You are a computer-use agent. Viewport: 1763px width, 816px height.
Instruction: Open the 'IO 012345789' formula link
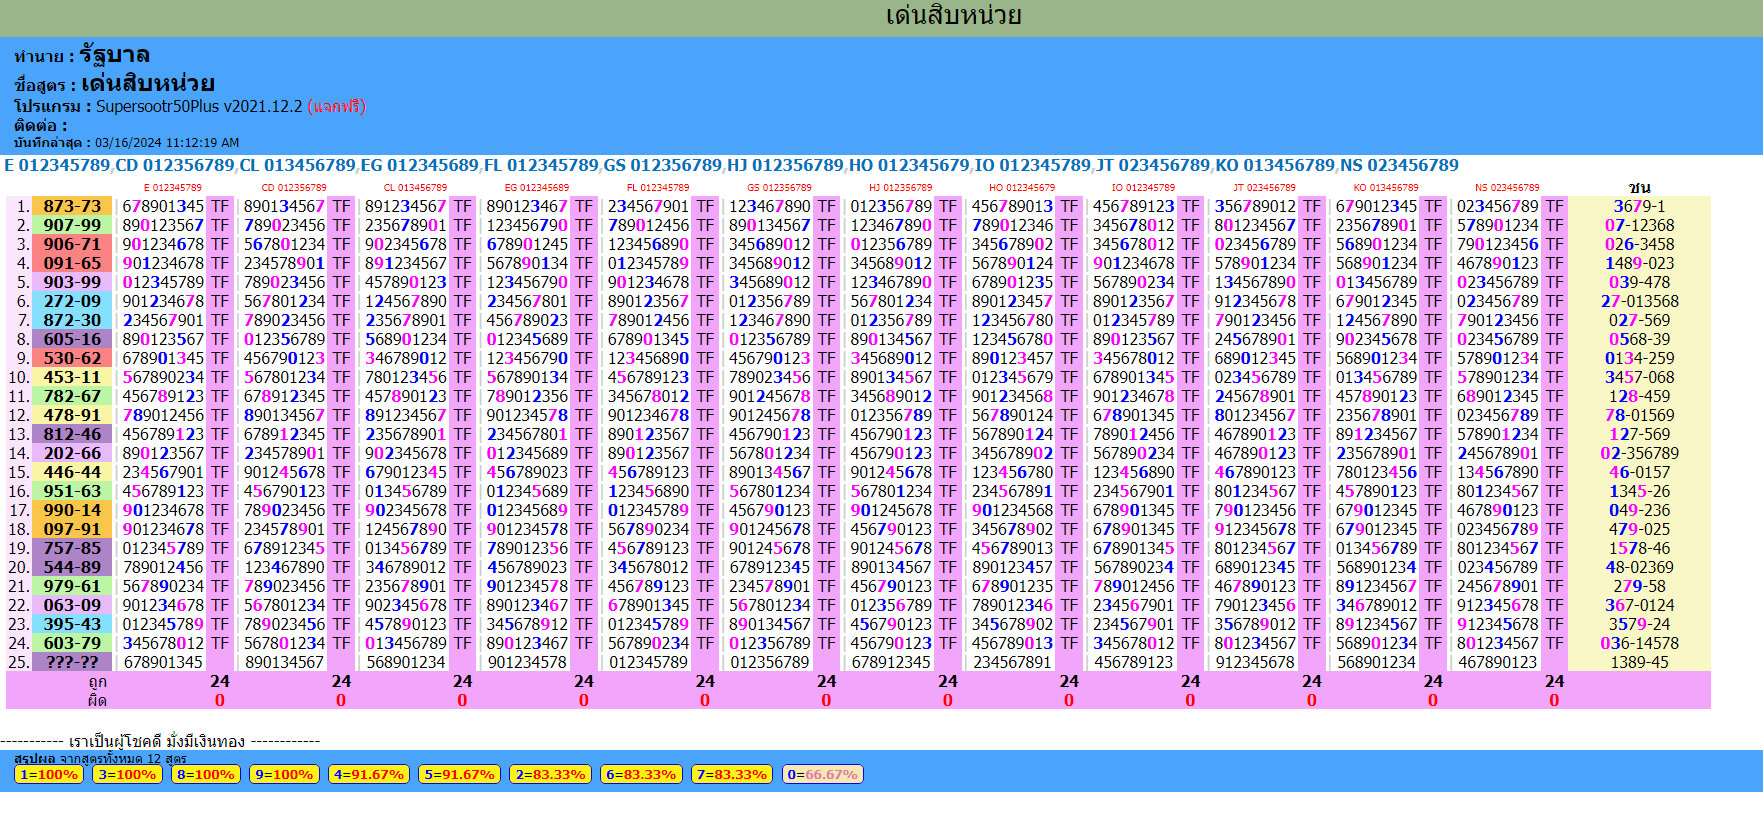pos(1033,165)
